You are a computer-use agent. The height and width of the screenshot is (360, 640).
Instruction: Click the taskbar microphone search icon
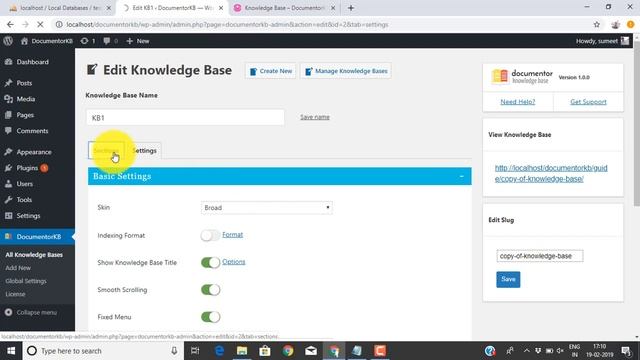click(x=174, y=351)
